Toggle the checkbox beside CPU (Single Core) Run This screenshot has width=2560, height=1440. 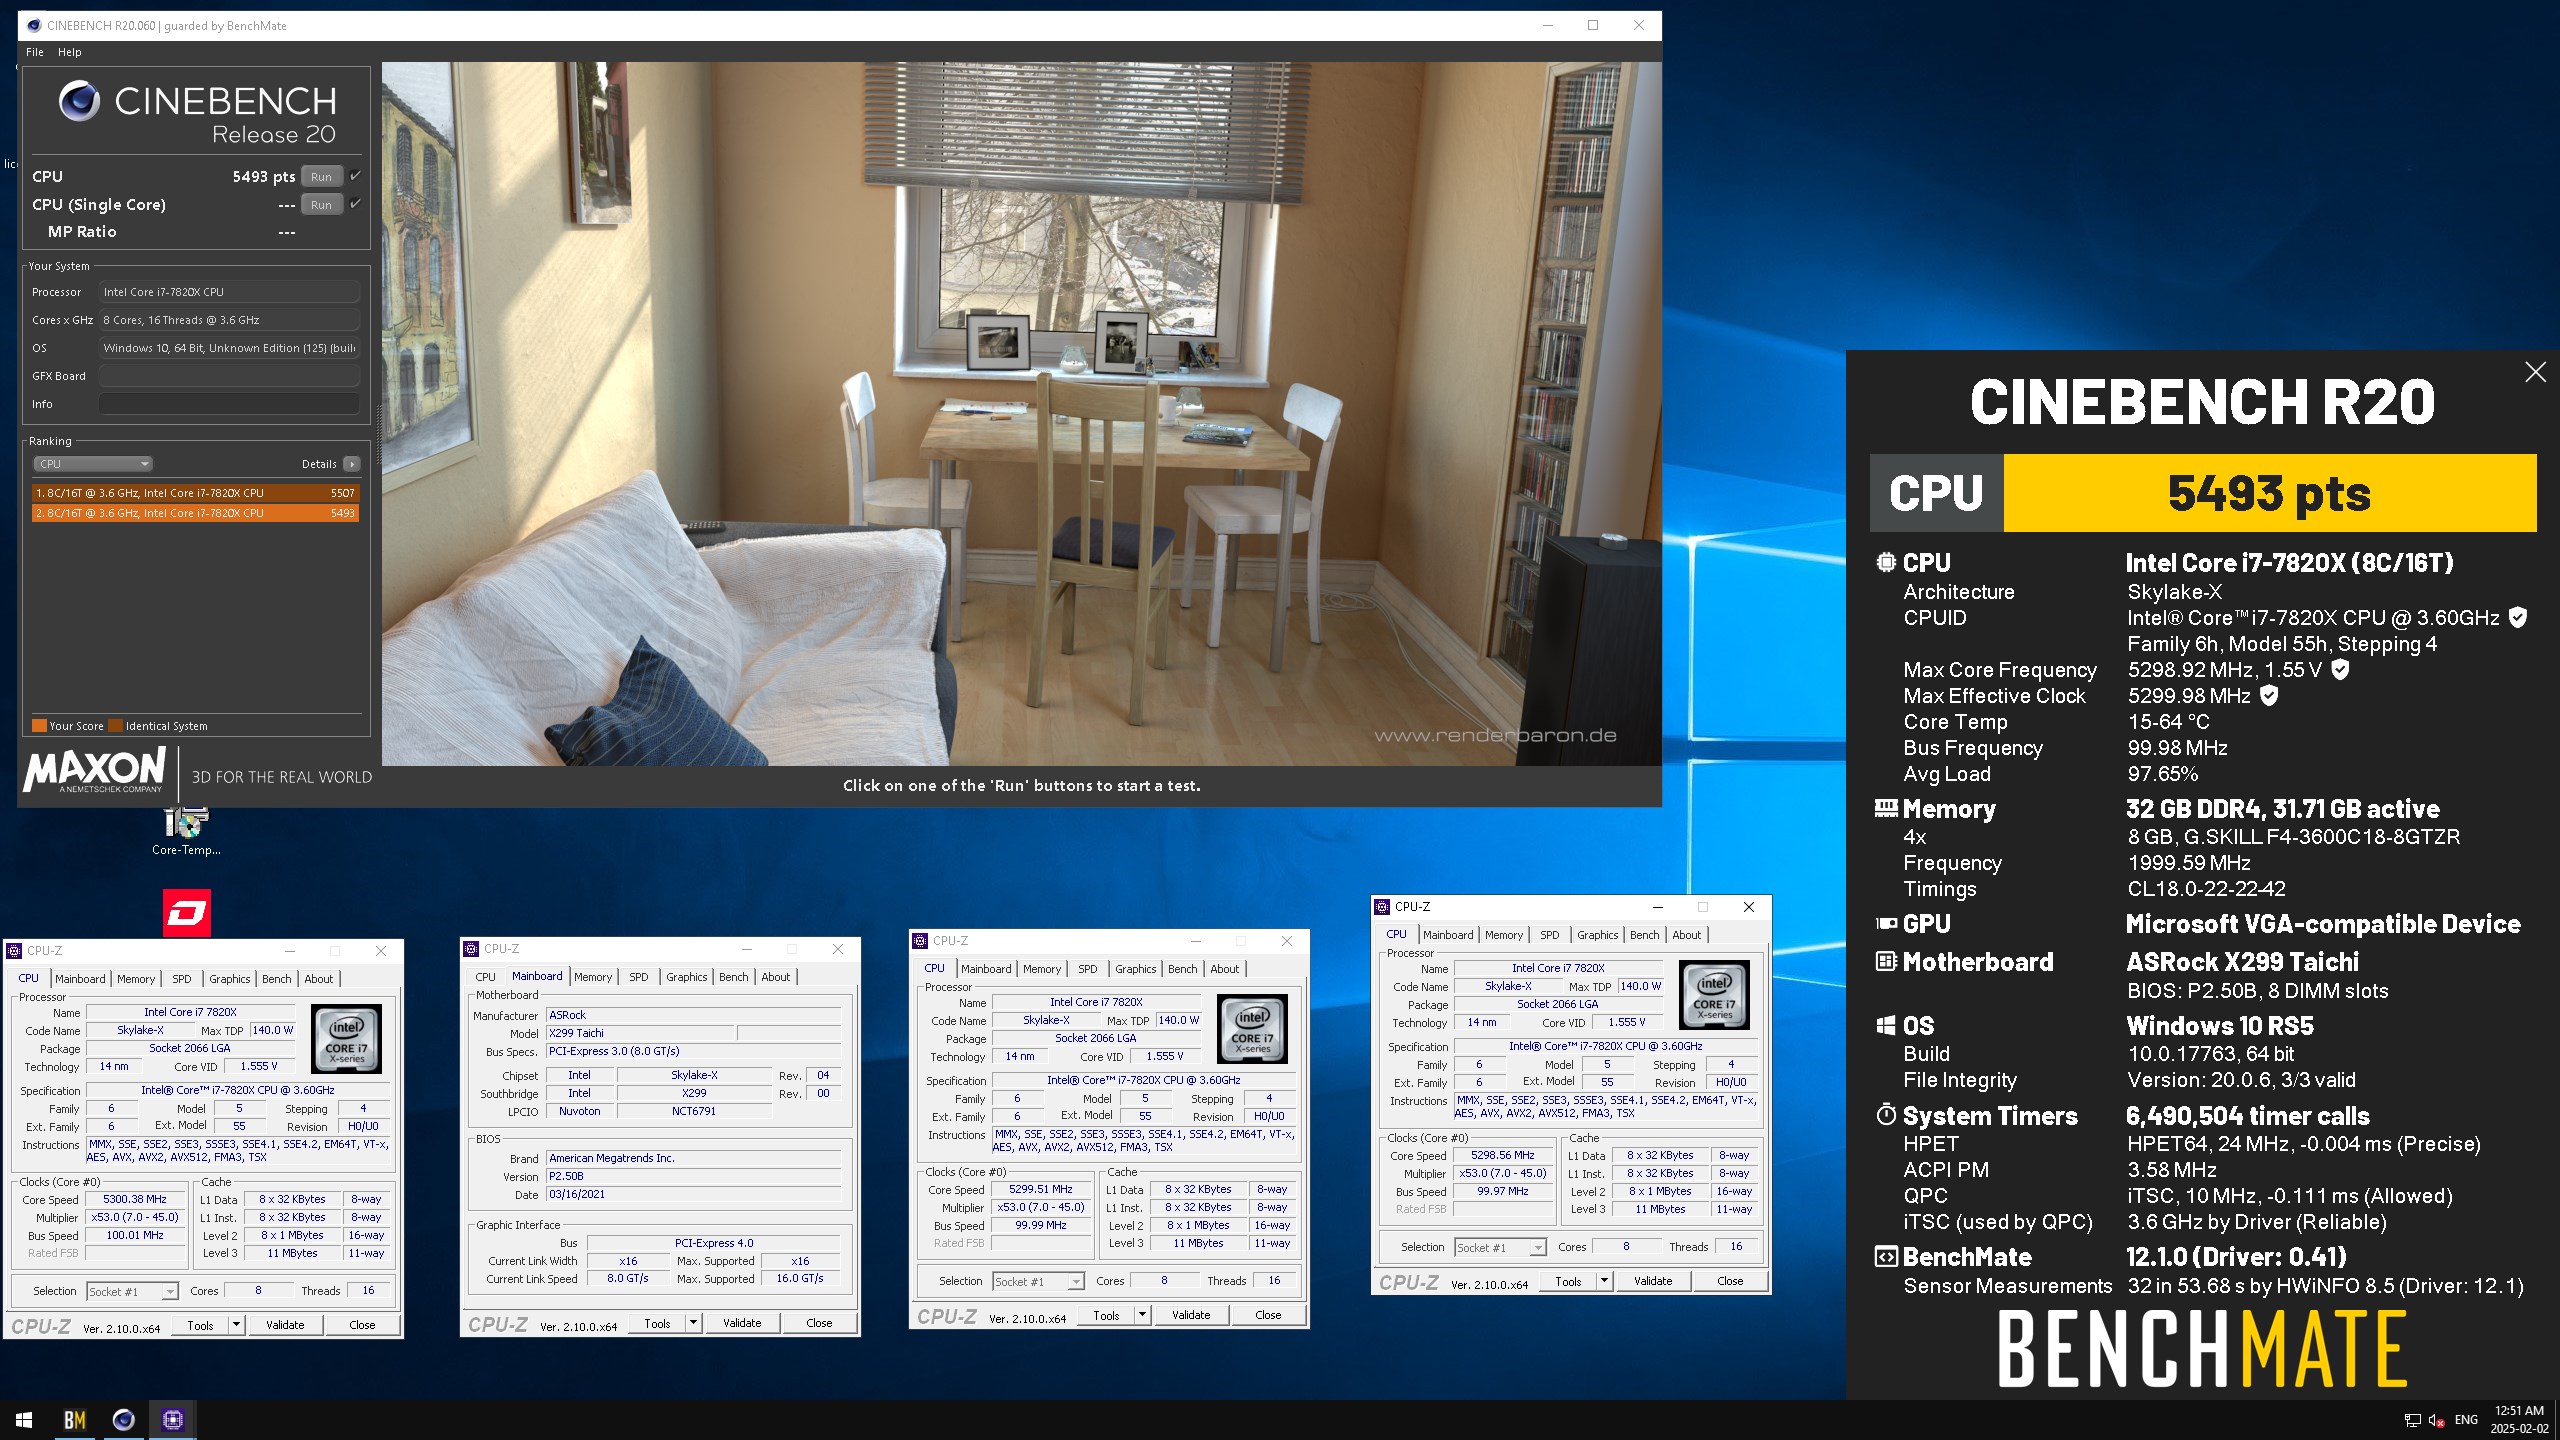tap(355, 204)
